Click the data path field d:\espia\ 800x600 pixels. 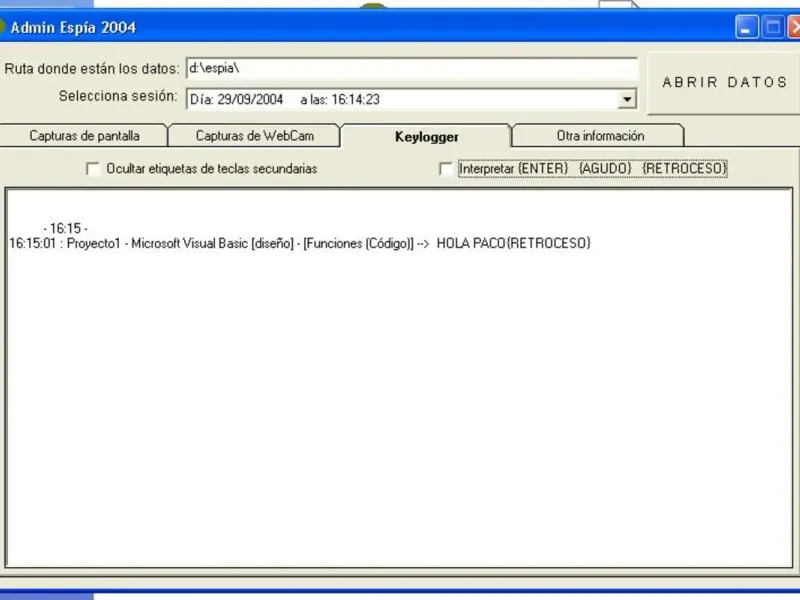412,68
